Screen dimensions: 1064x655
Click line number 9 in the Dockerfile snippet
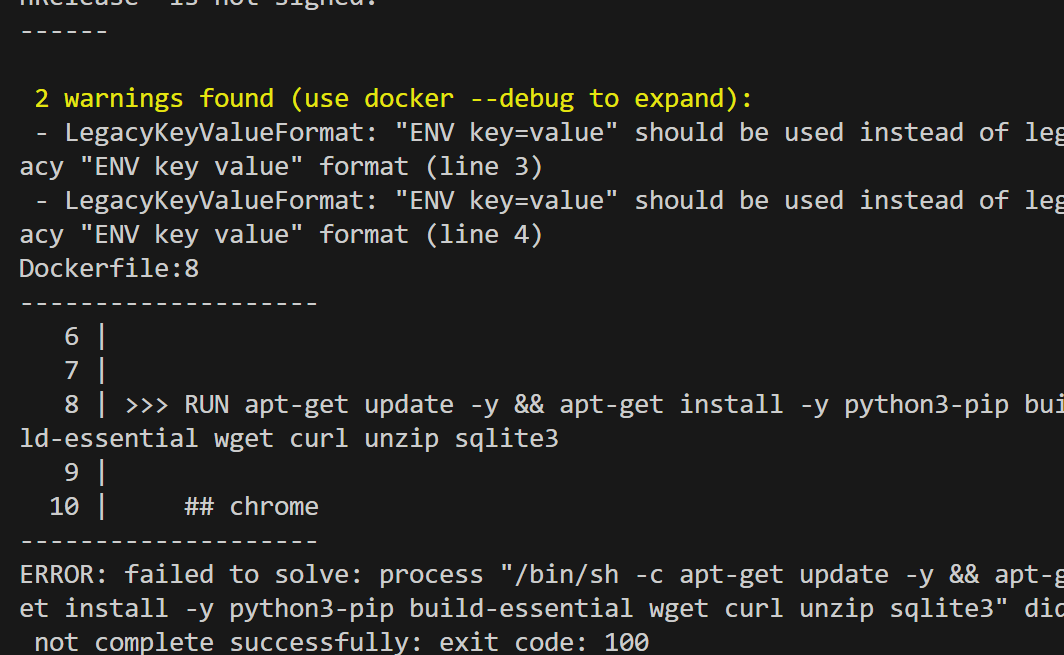pyautogui.click(x=72, y=472)
